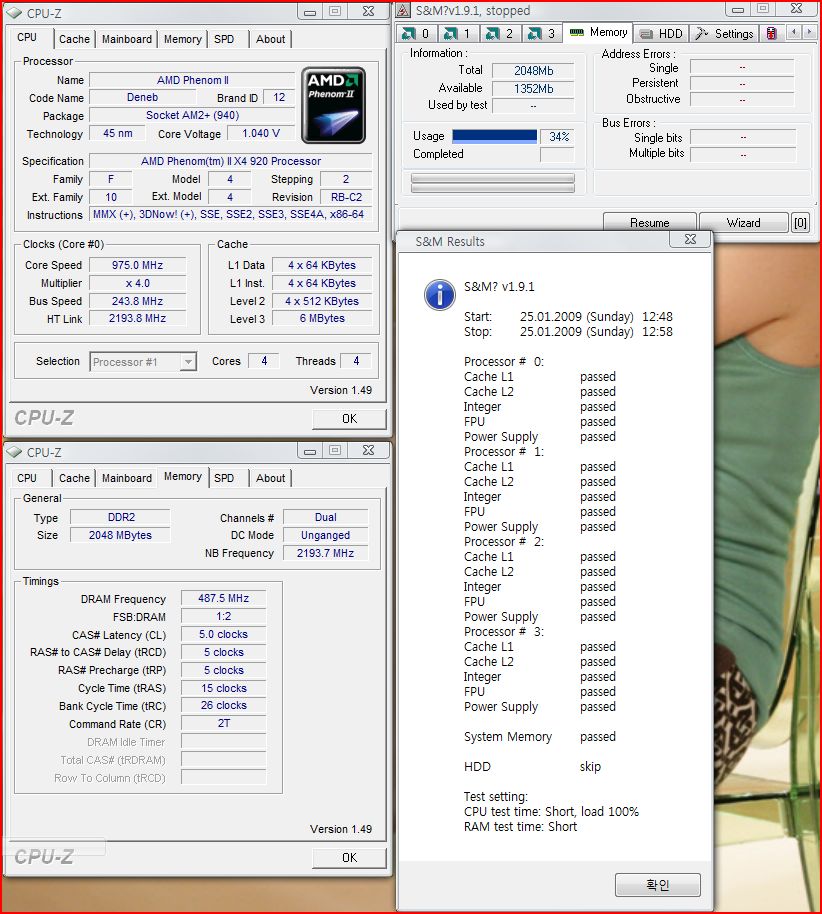Viewport: 822px width, 914px height.
Task: Click the S&M Available memory value '1352Mb'
Action: coord(533,89)
